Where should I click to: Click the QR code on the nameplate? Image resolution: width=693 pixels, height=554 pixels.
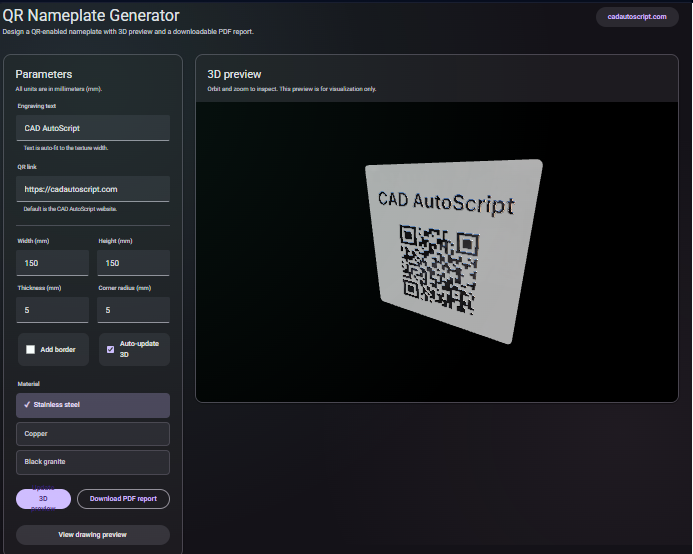pos(439,270)
